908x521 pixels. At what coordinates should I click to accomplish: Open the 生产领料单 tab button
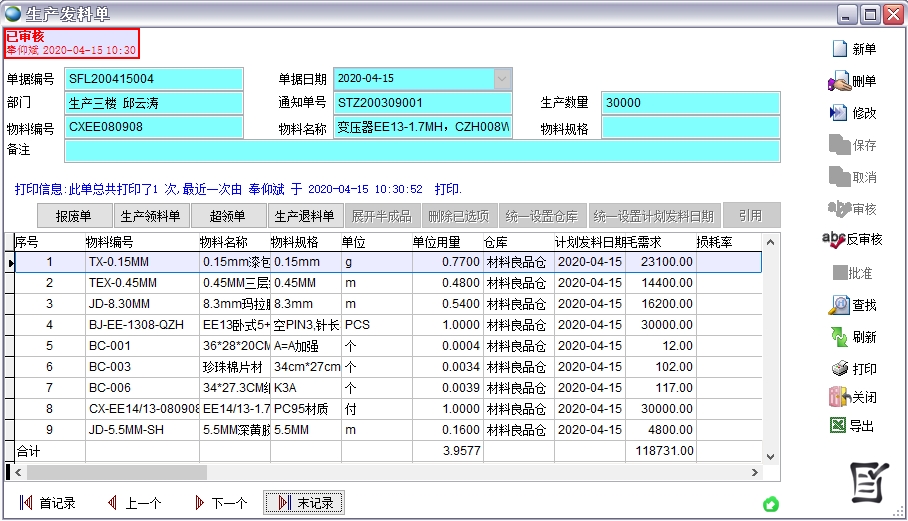tap(150, 215)
